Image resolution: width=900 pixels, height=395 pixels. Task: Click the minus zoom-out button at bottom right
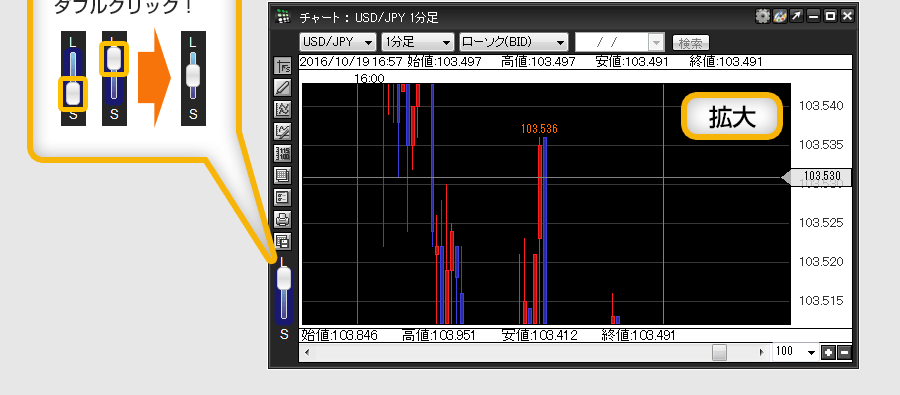[x=844, y=352]
